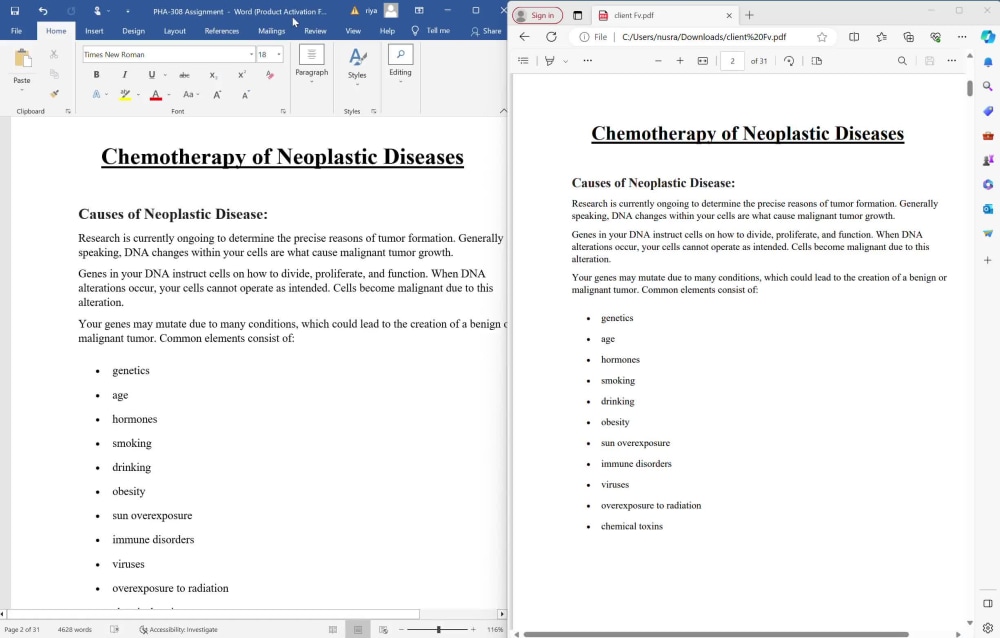Open font size dropdown showing 18

pos(279,55)
